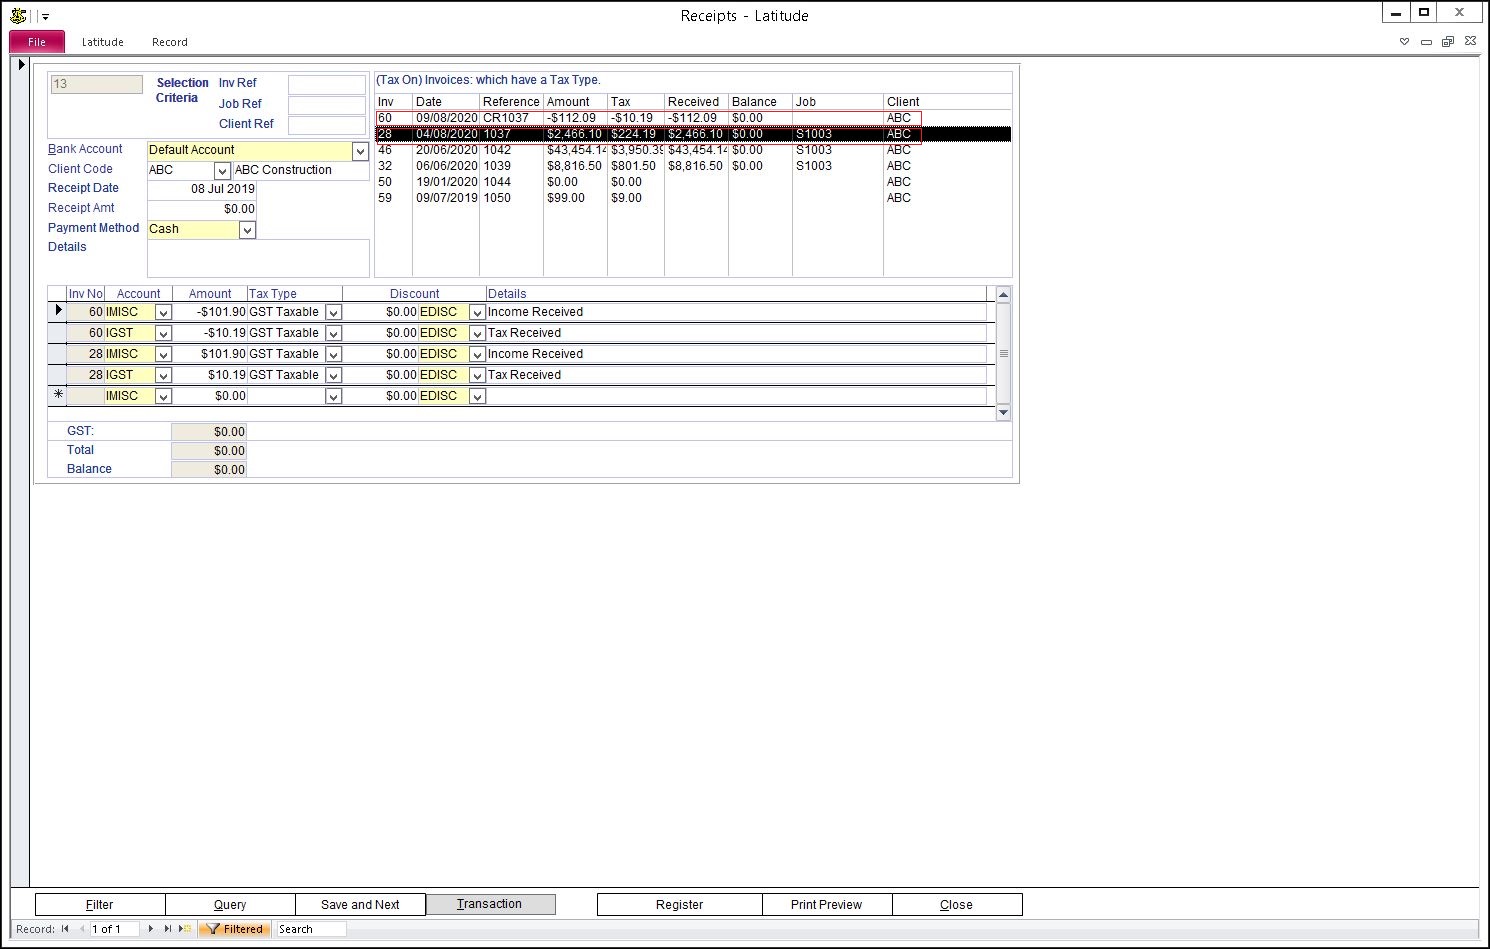Jump to last record in navigator

(x=168, y=929)
